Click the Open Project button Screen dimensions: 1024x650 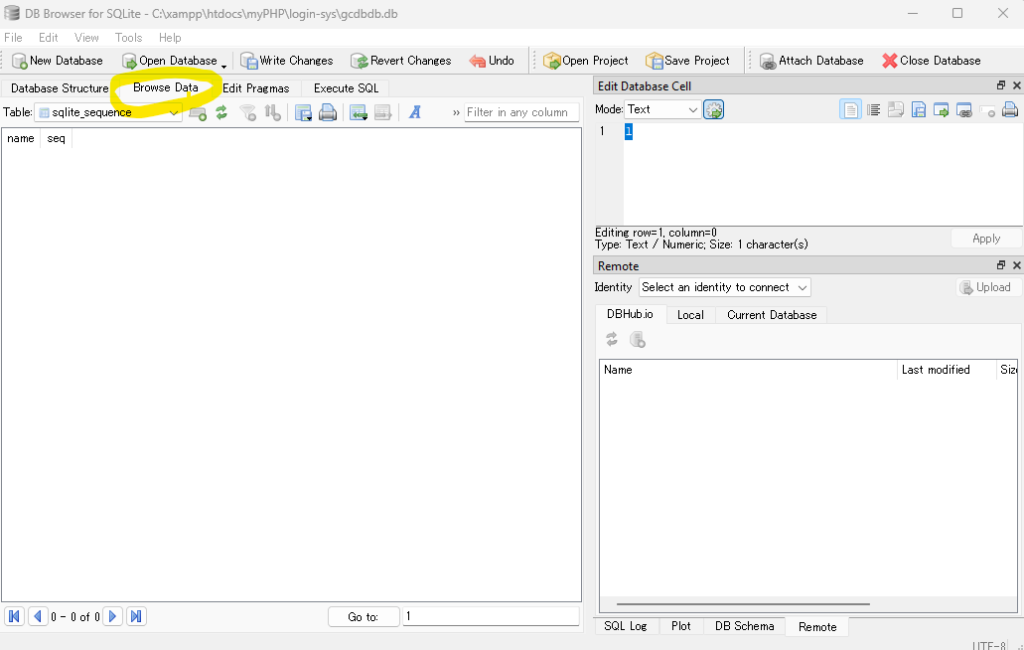coord(586,61)
